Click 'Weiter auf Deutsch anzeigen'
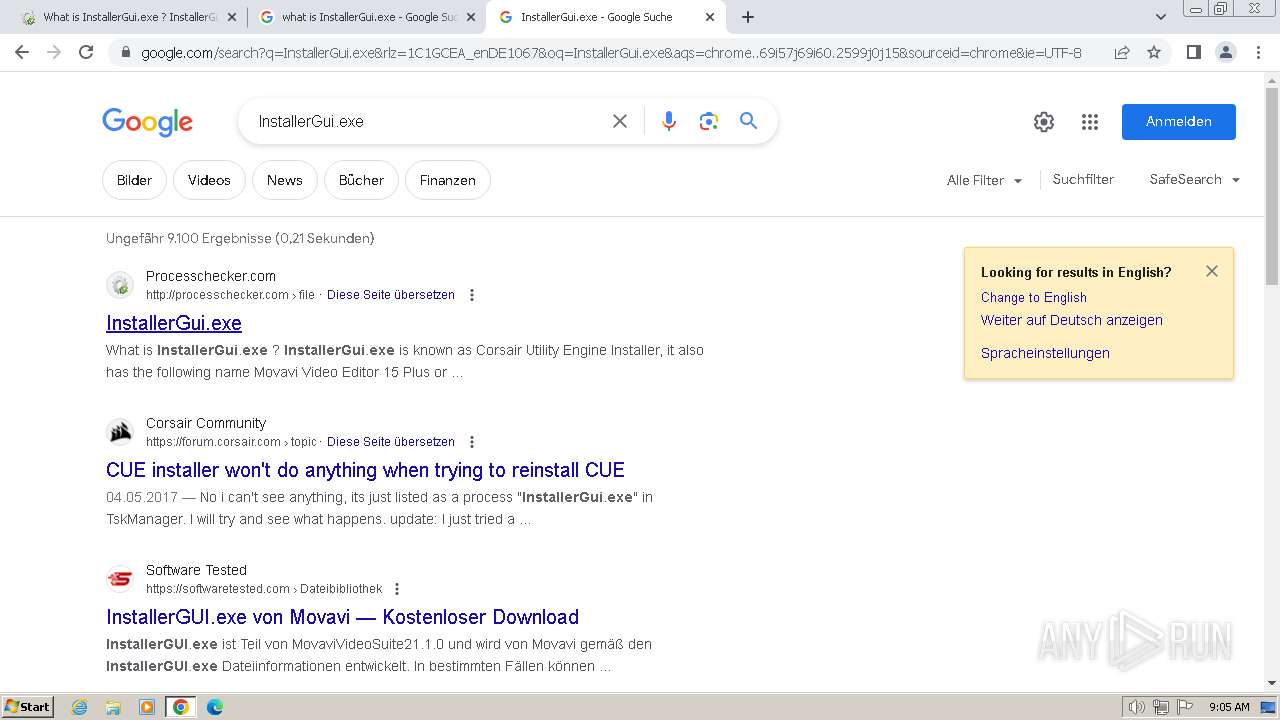1280x720 pixels. click(x=1071, y=320)
